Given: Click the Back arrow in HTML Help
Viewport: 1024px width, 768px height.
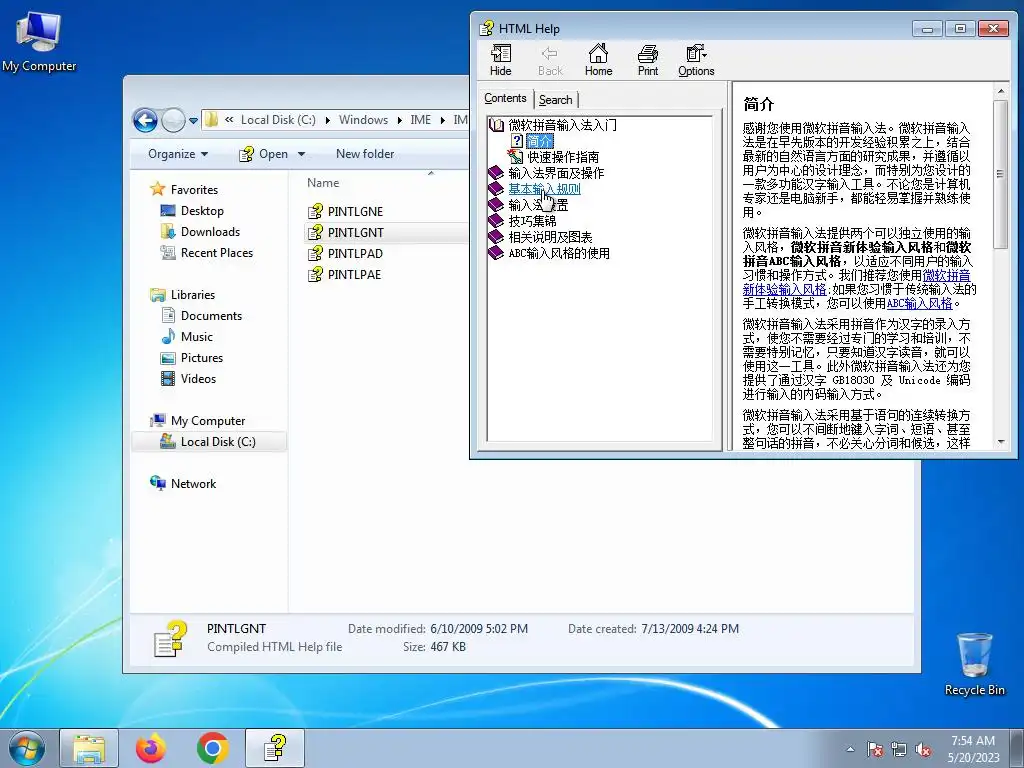Looking at the screenshot, I should pyautogui.click(x=550, y=60).
